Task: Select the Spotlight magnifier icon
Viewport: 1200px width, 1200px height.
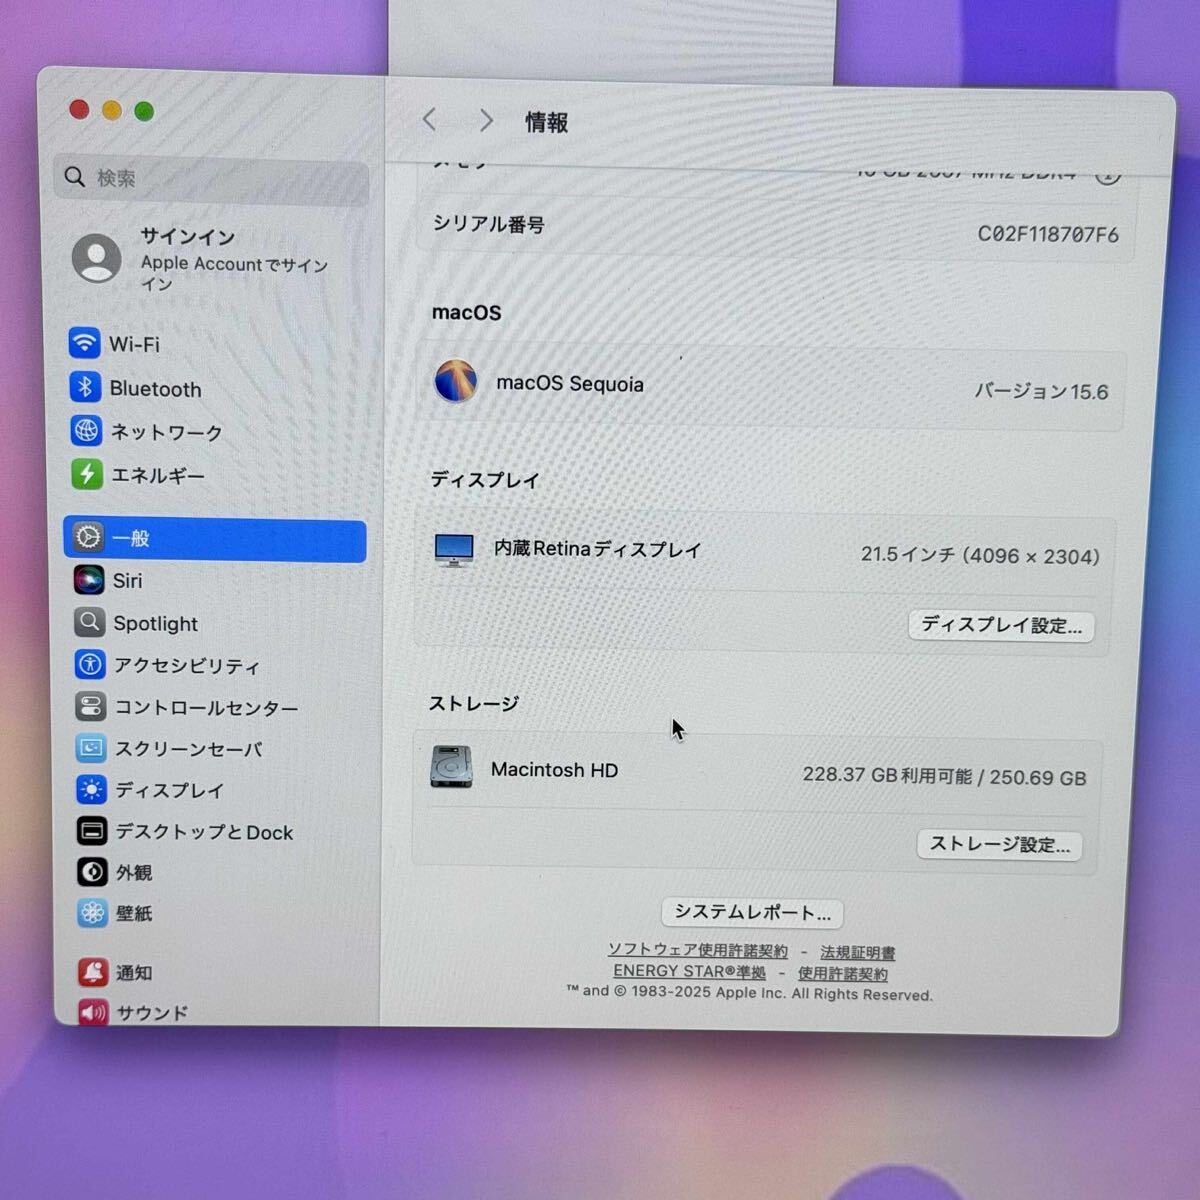Action: (x=89, y=622)
